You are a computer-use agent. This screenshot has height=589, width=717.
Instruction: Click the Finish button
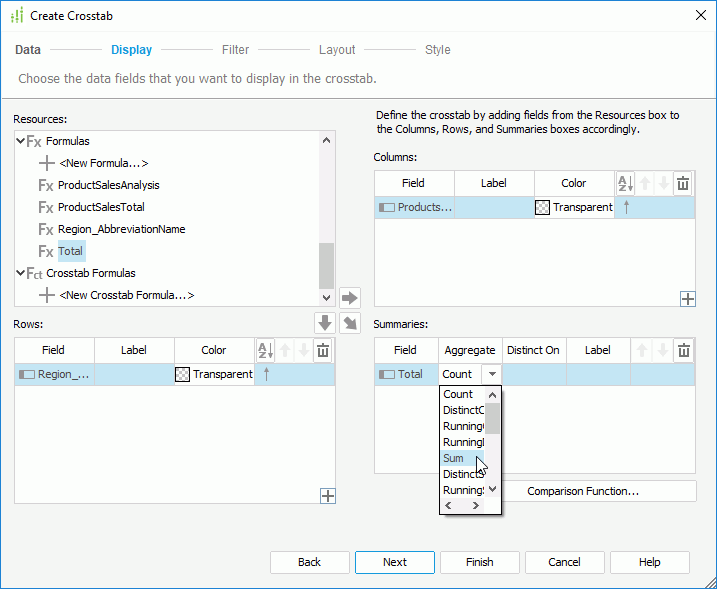pos(480,562)
